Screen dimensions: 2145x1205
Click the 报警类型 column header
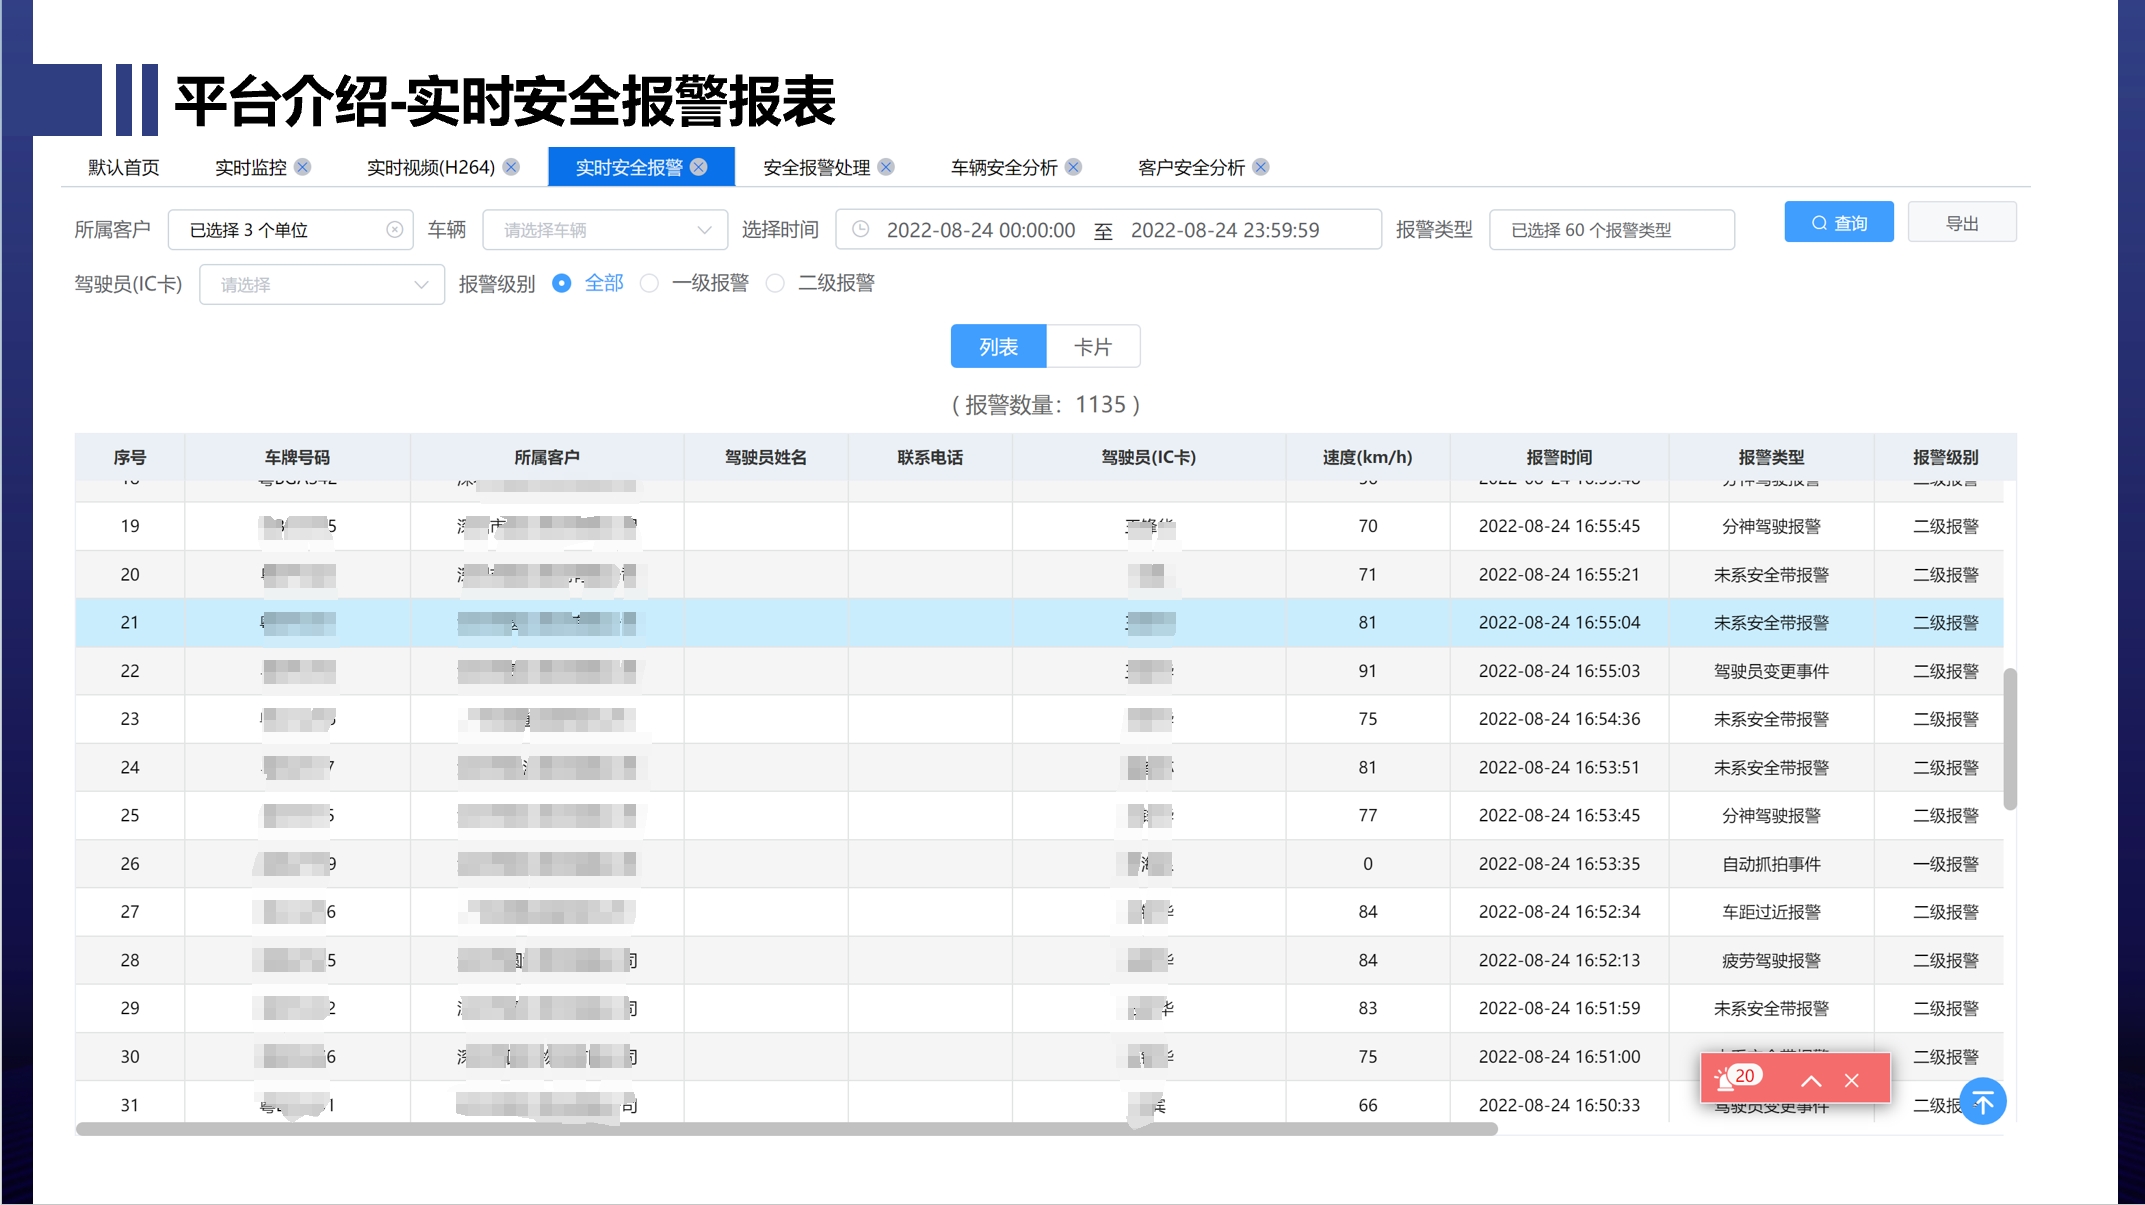tap(1771, 457)
